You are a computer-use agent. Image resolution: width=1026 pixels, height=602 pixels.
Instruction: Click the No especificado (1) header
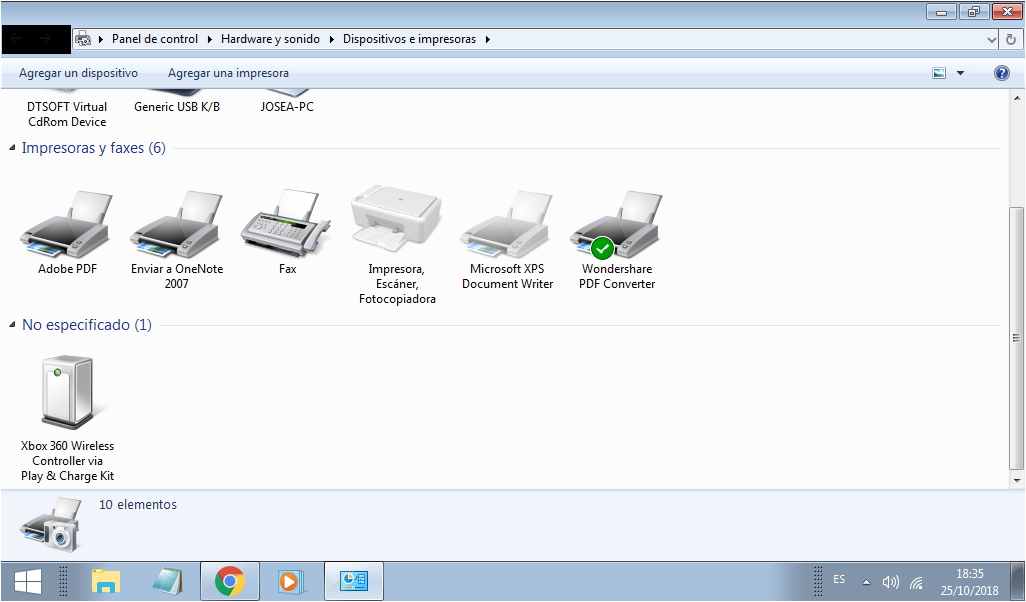point(87,325)
